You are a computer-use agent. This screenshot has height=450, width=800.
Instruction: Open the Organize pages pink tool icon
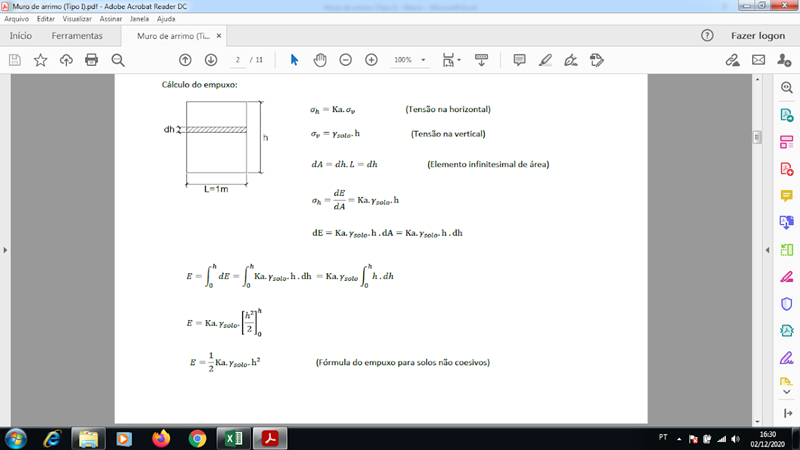tap(787, 142)
